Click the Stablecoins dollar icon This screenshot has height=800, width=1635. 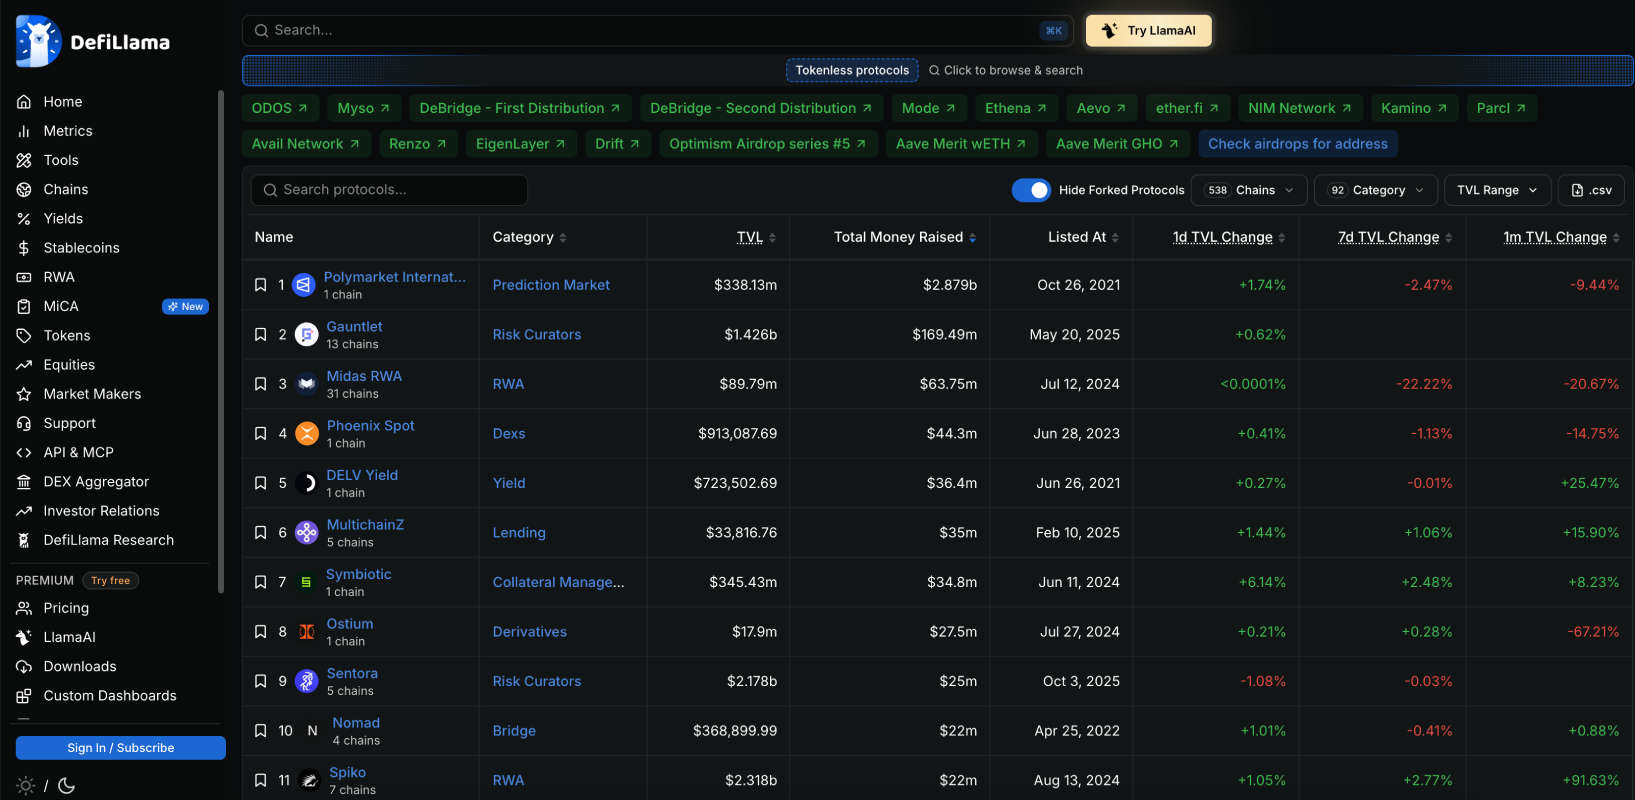[x=24, y=248]
